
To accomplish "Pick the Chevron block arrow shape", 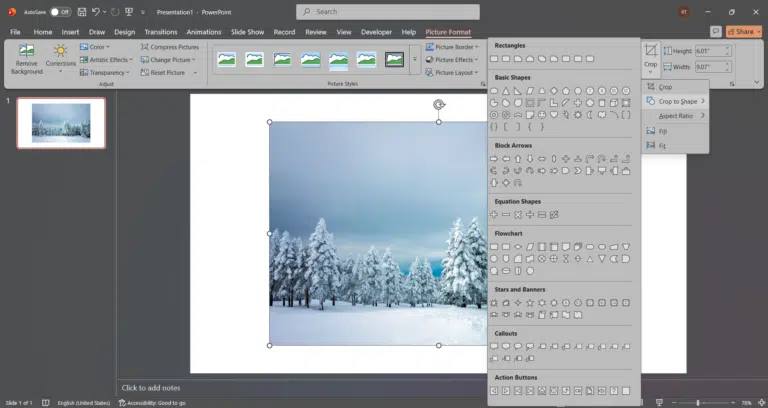I will (578, 171).
